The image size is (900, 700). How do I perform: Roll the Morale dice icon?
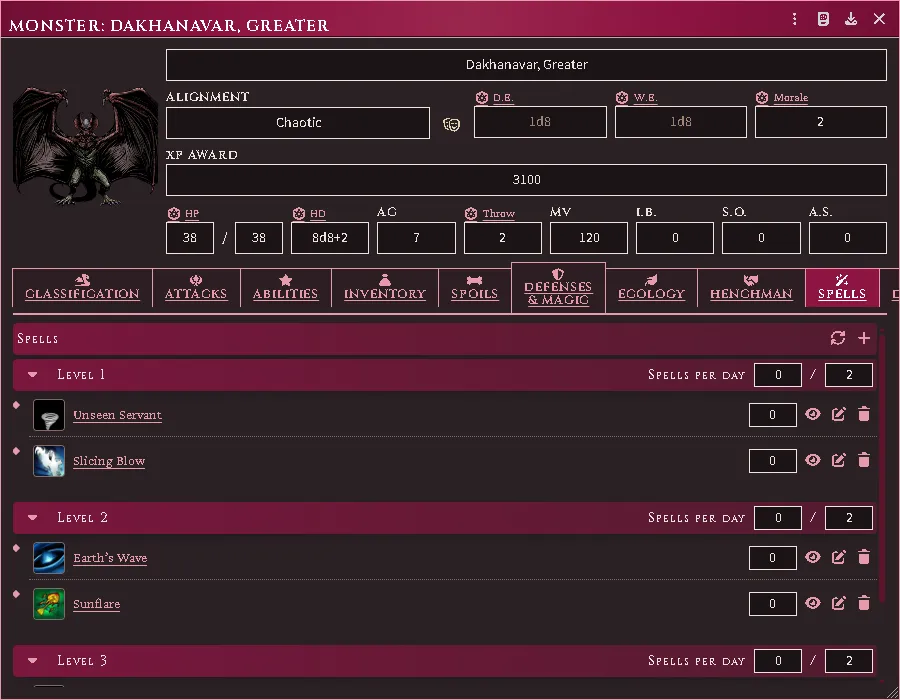tap(762, 98)
